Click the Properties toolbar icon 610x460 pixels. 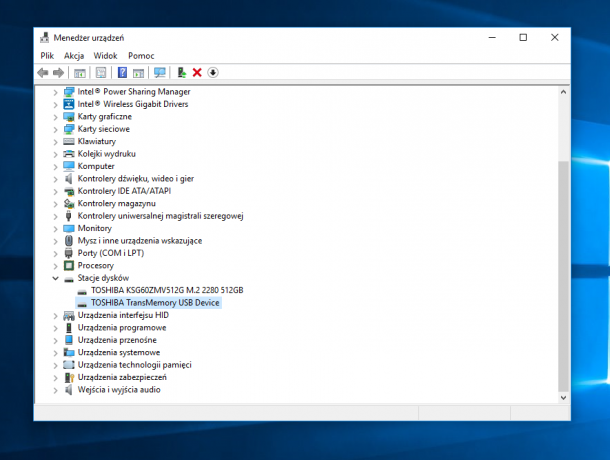coord(101,72)
